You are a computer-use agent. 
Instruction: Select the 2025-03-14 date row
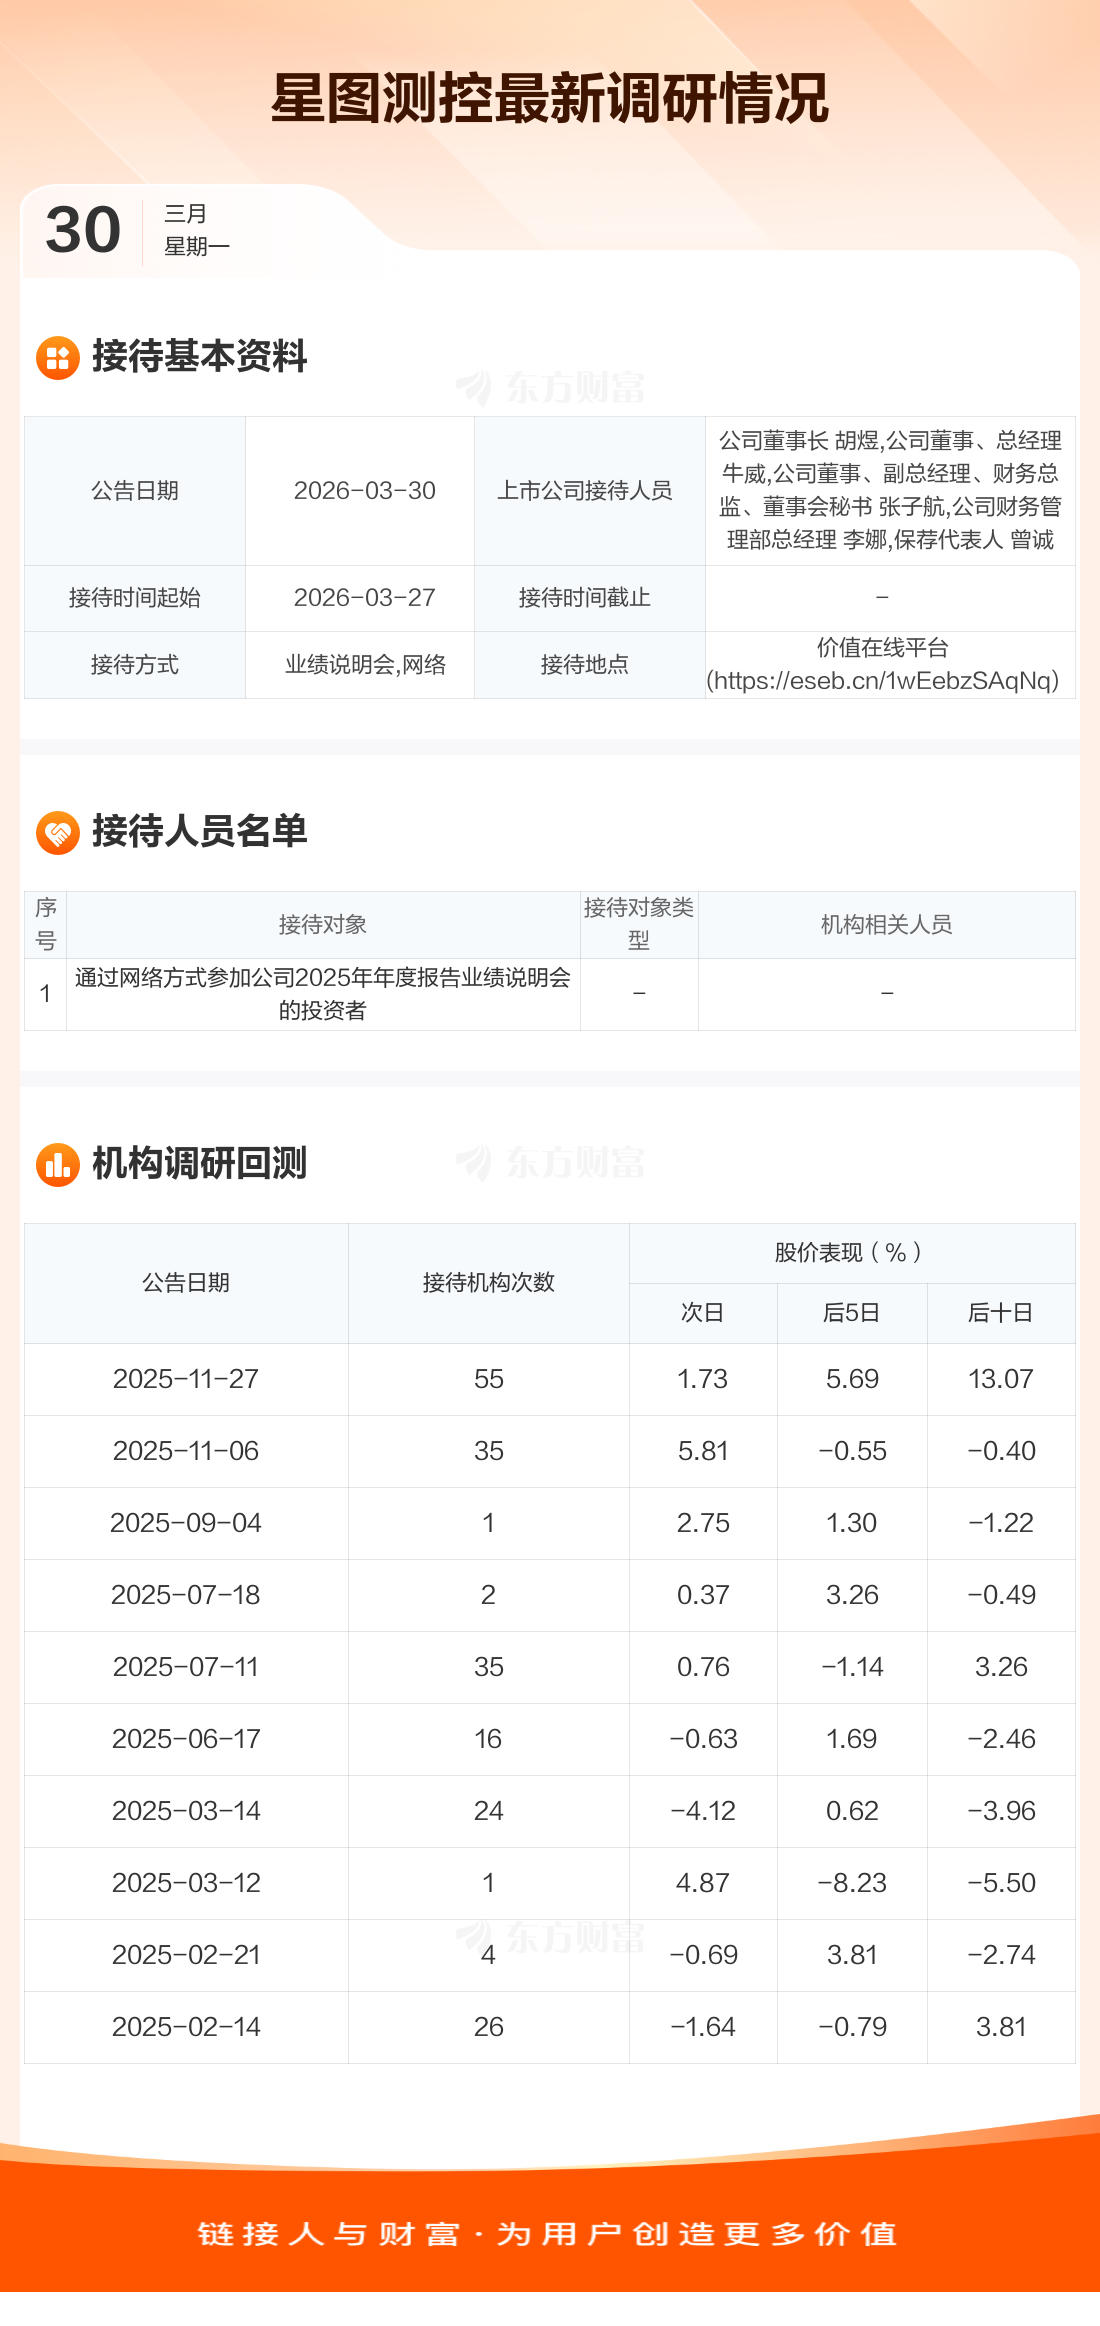click(x=550, y=1811)
